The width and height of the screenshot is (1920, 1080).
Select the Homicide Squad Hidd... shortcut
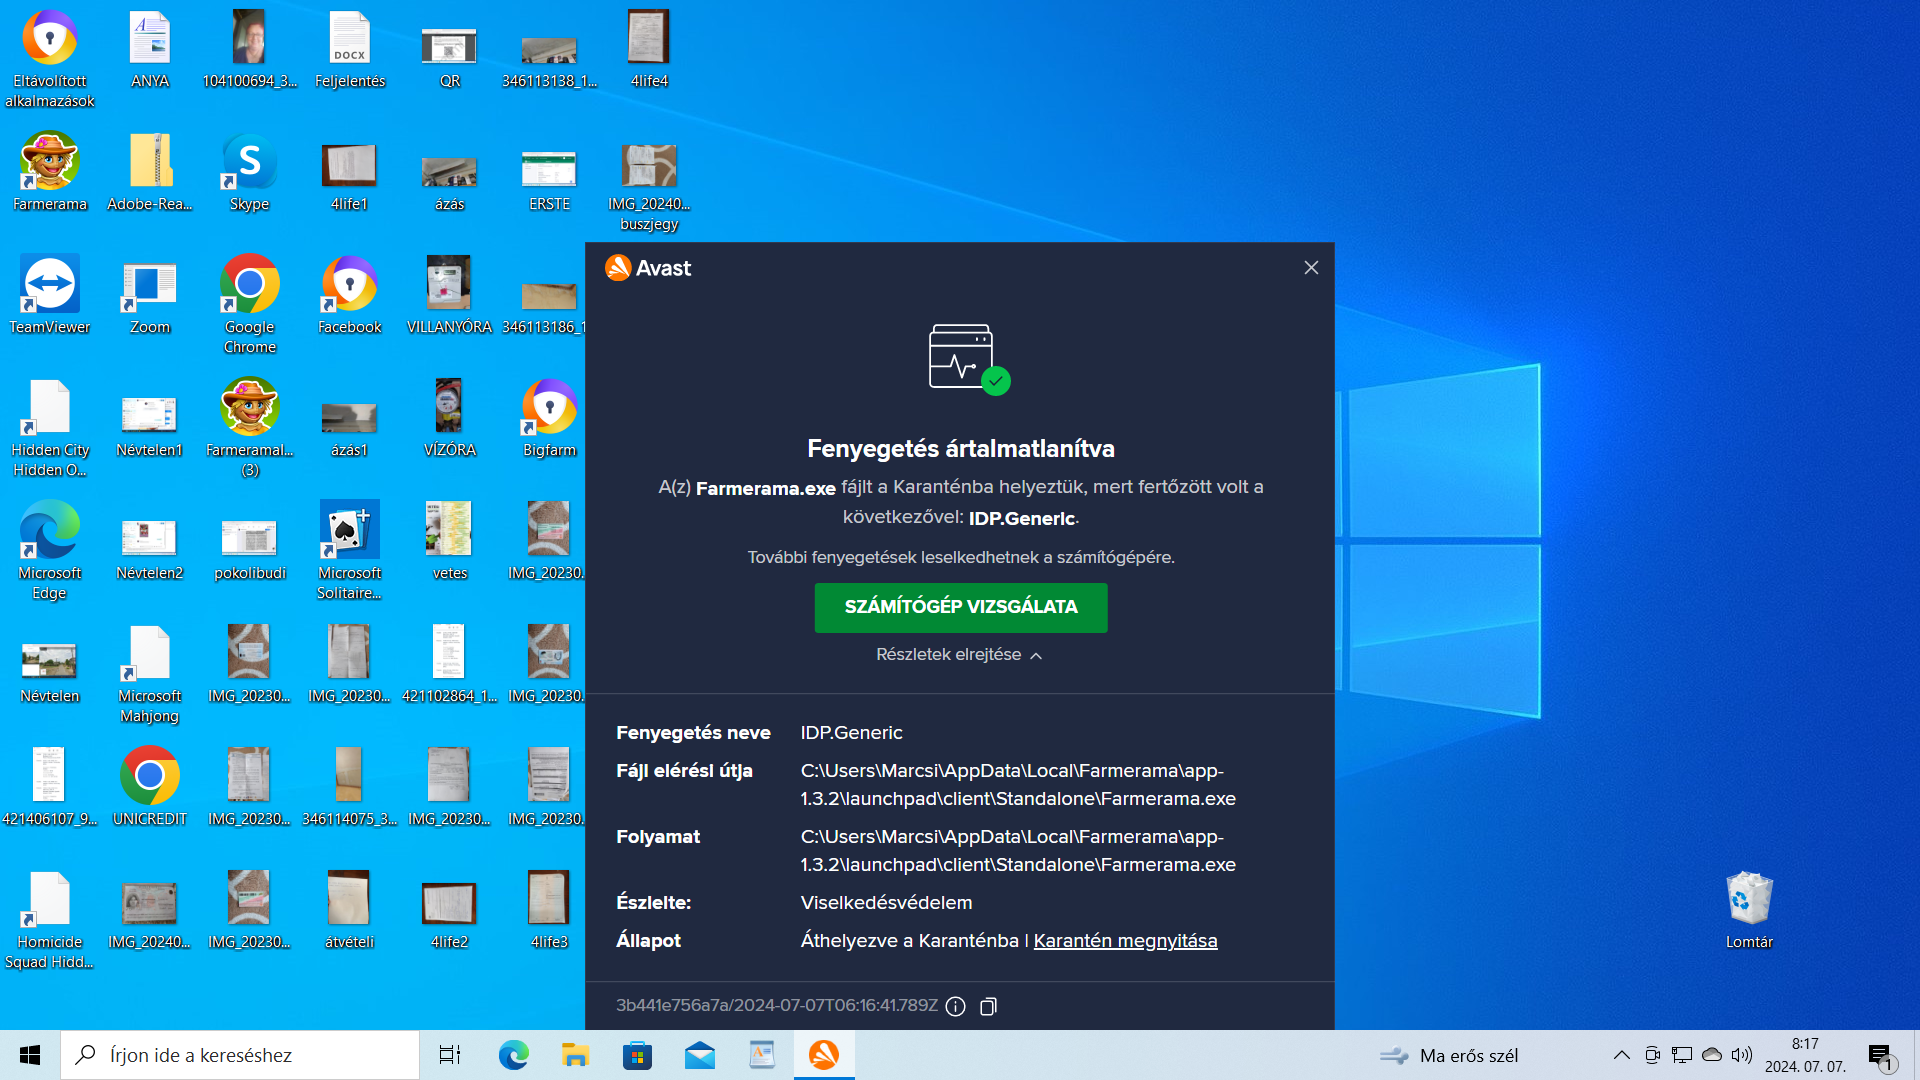pos(50,920)
